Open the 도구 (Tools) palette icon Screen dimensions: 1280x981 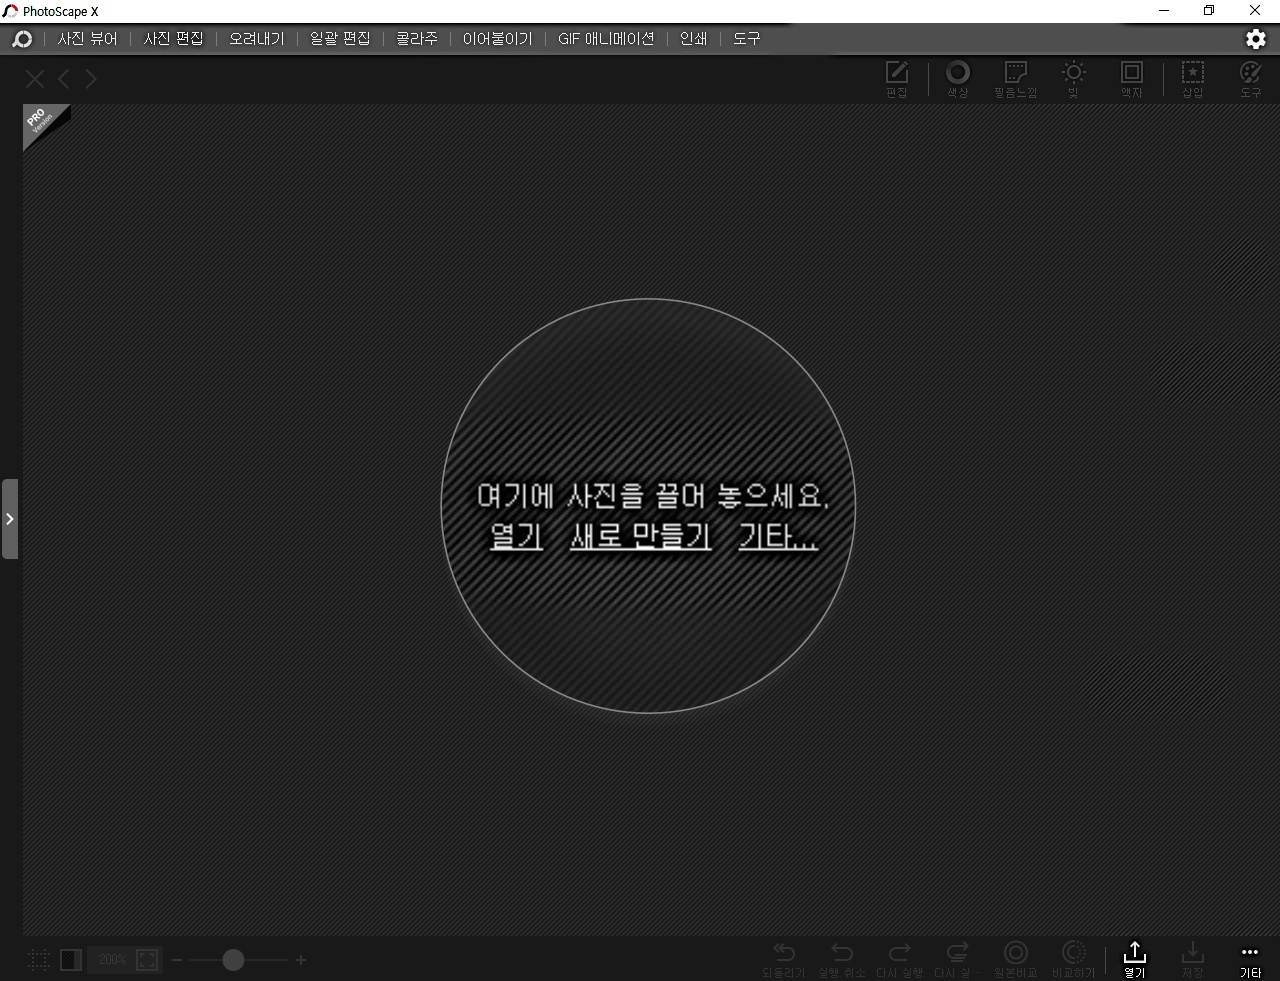[1251, 79]
